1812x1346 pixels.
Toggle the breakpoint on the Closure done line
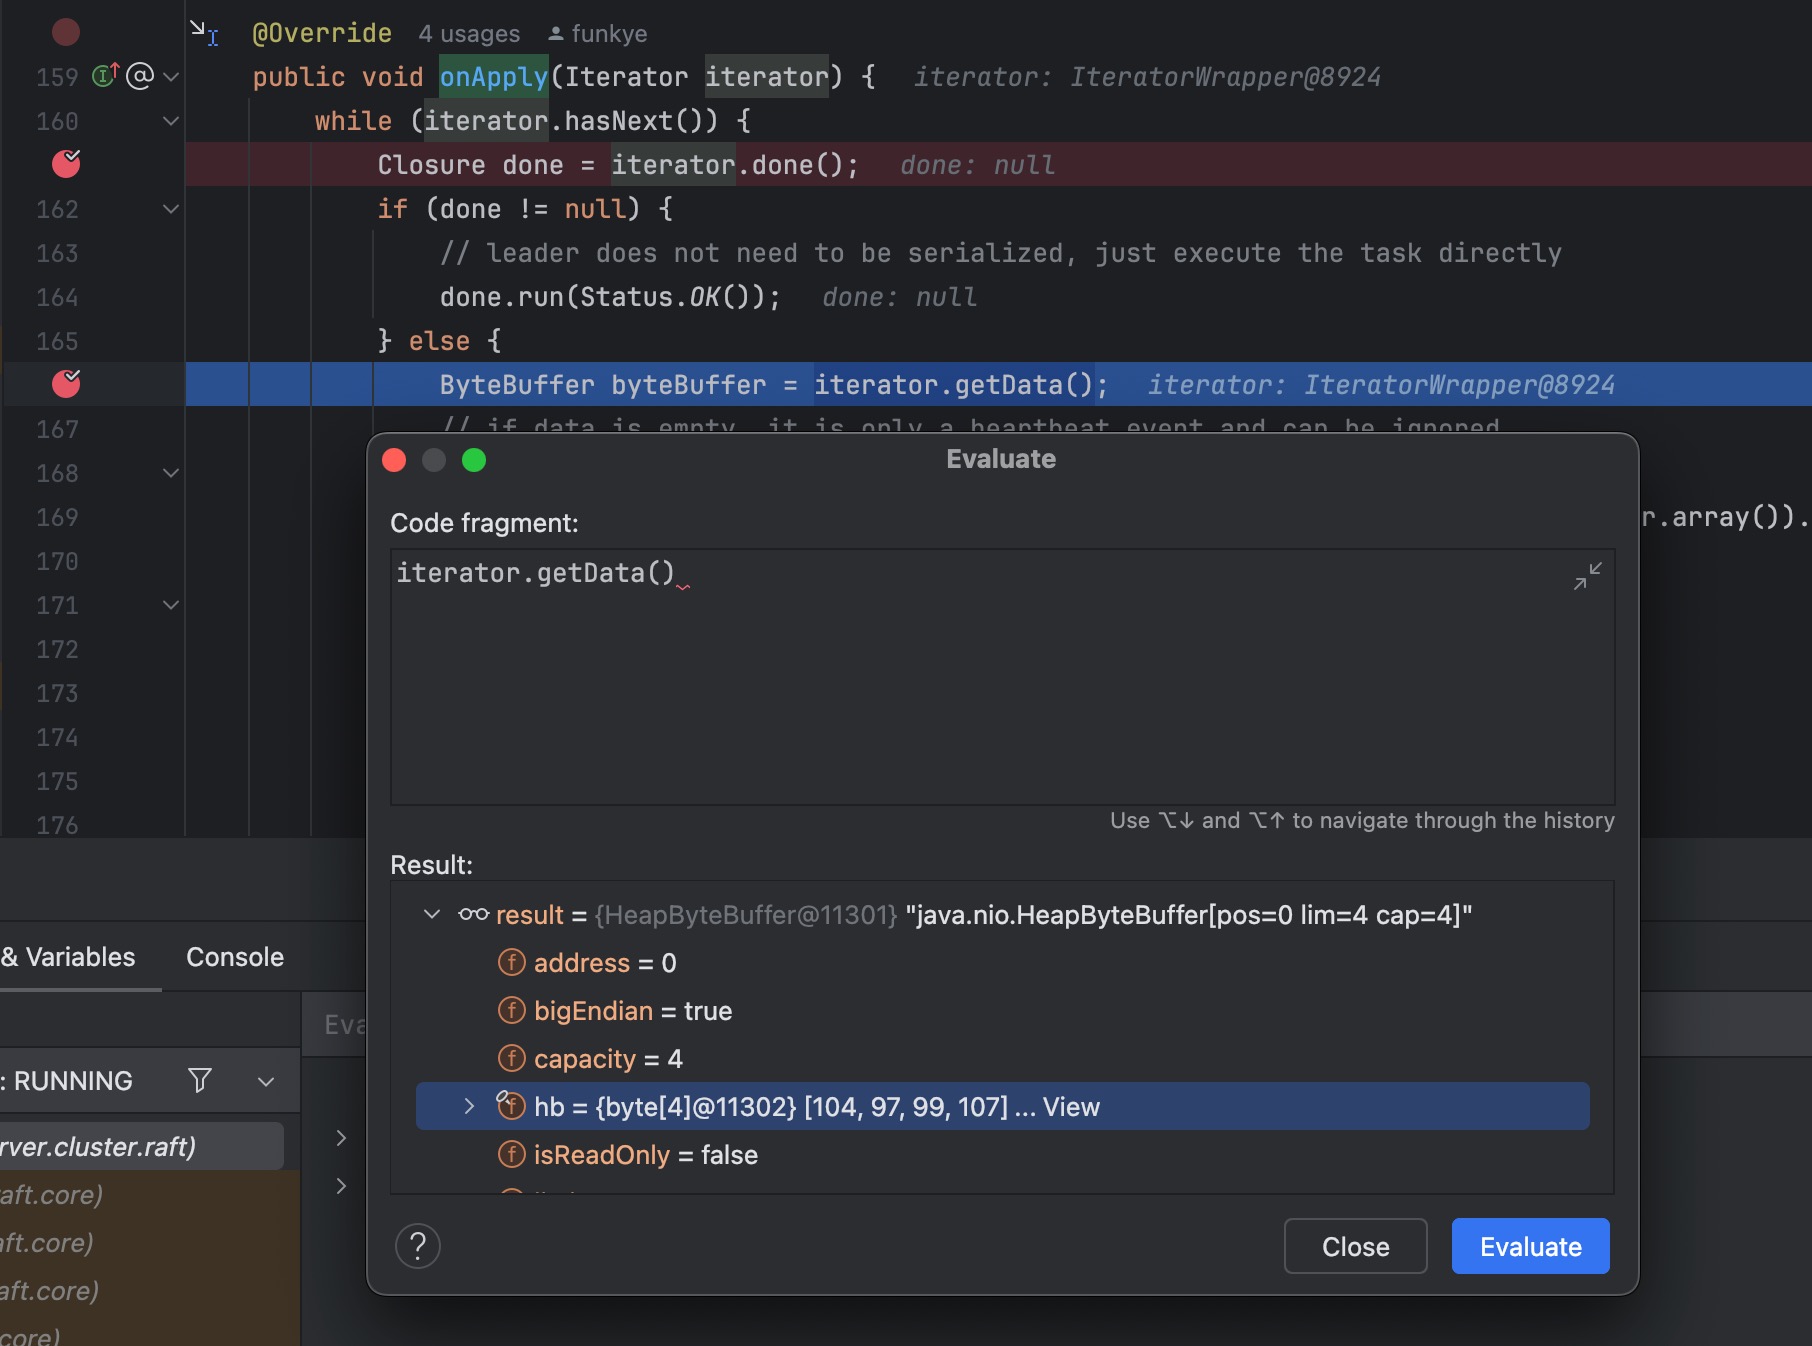66,164
